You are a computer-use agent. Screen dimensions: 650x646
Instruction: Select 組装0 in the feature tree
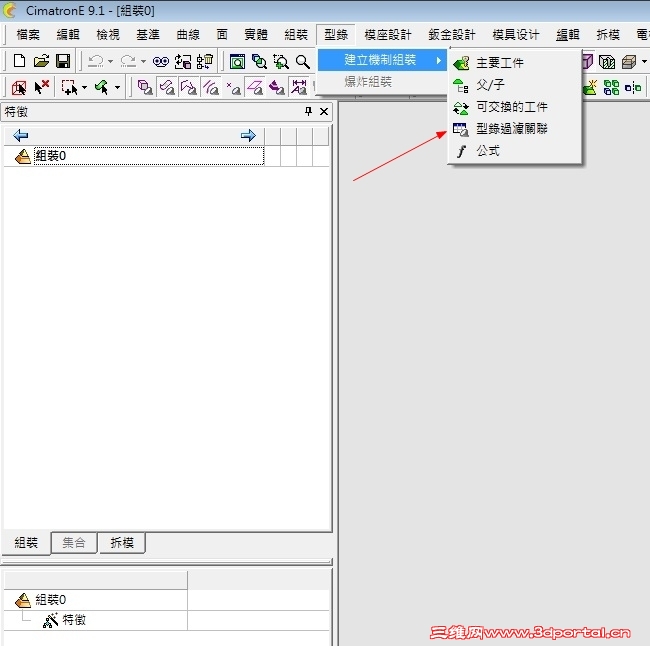pos(51,156)
